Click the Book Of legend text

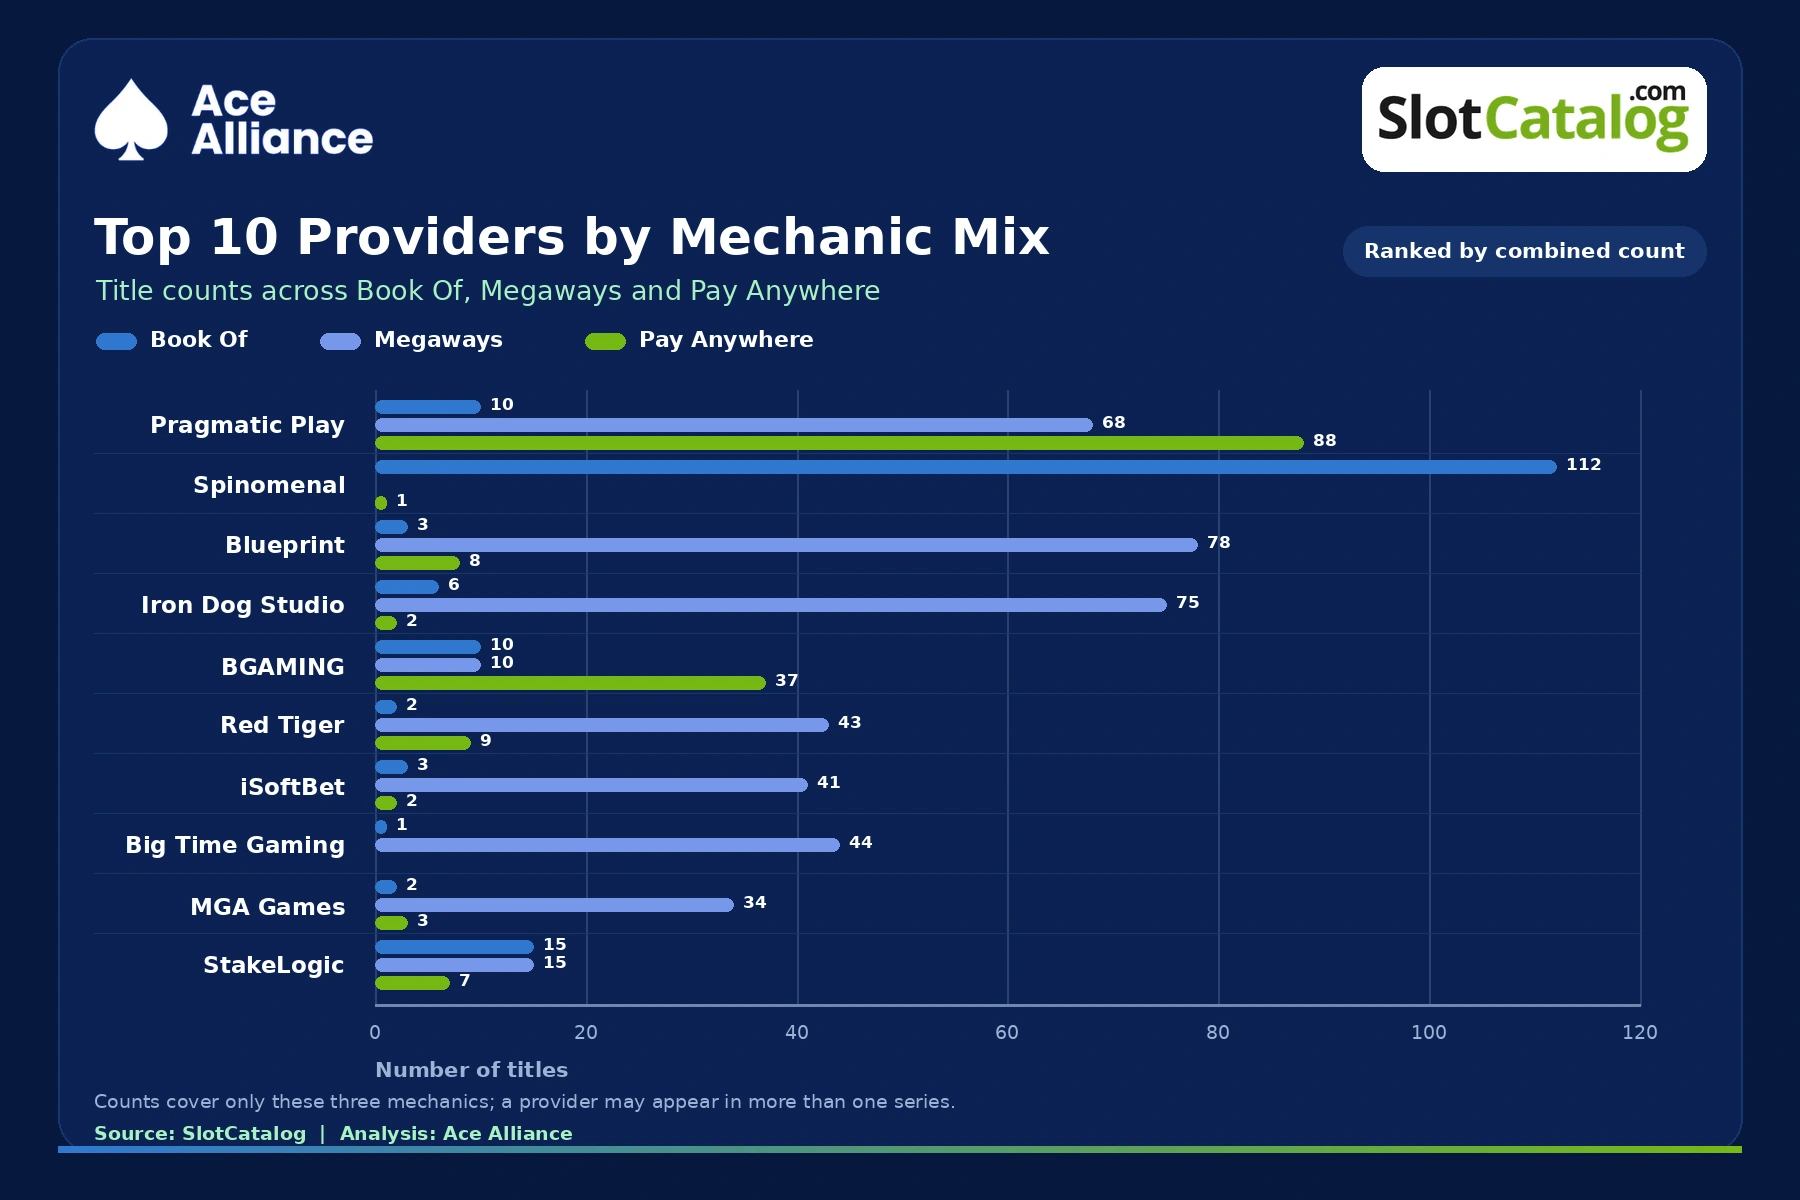[x=199, y=340]
